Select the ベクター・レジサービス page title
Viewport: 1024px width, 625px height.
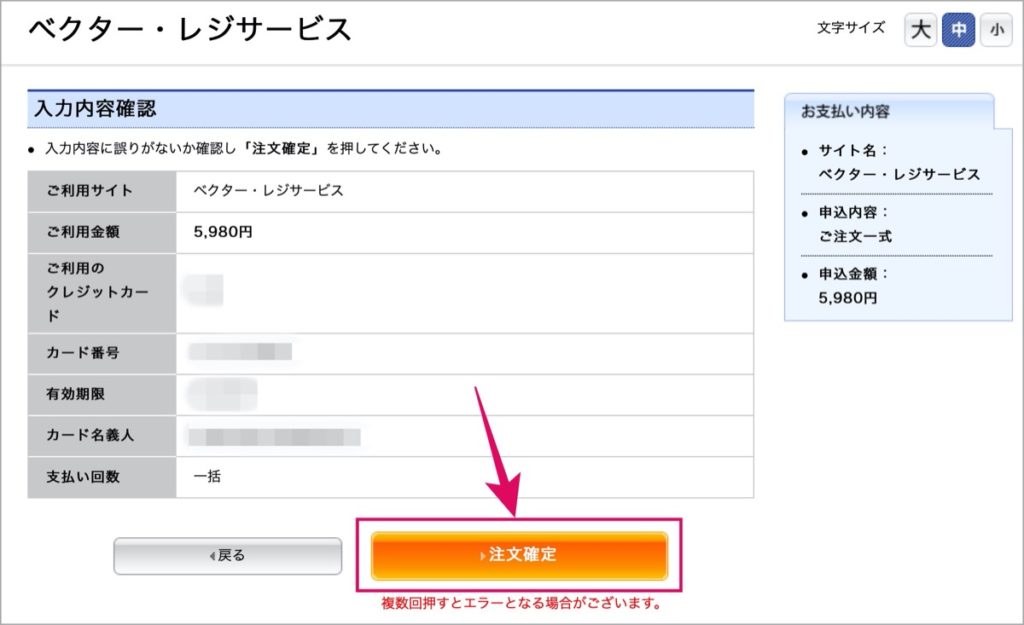[x=189, y=29]
